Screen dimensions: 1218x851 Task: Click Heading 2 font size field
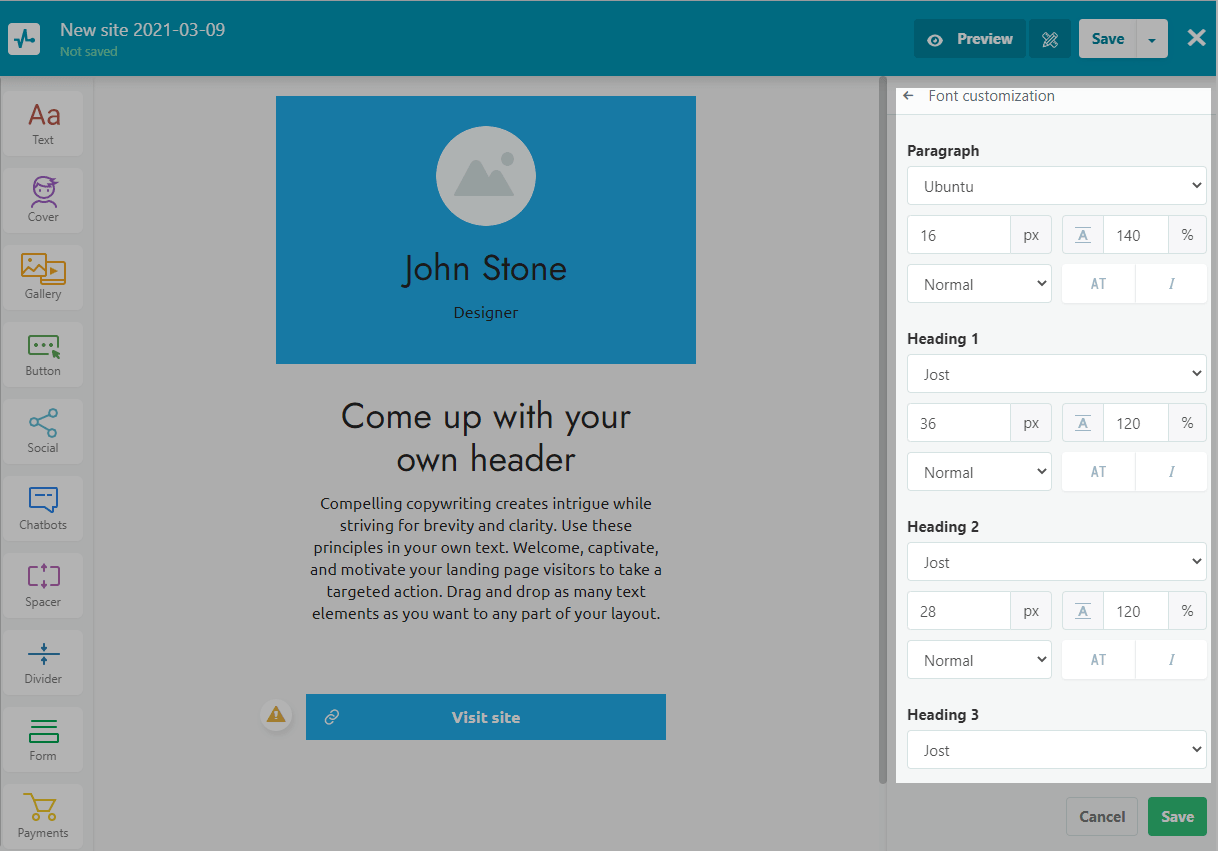point(958,611)
